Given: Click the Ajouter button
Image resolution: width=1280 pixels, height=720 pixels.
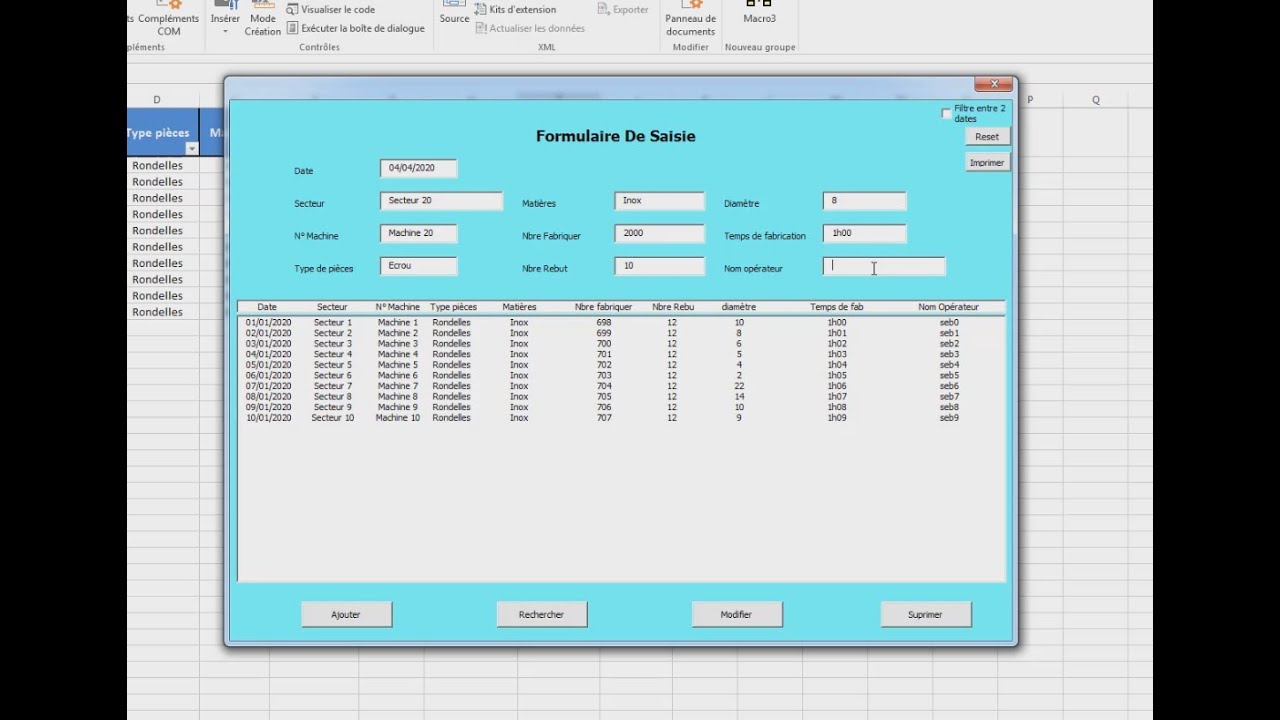Looking at the screenshot, I should click(x=346, y=615).
